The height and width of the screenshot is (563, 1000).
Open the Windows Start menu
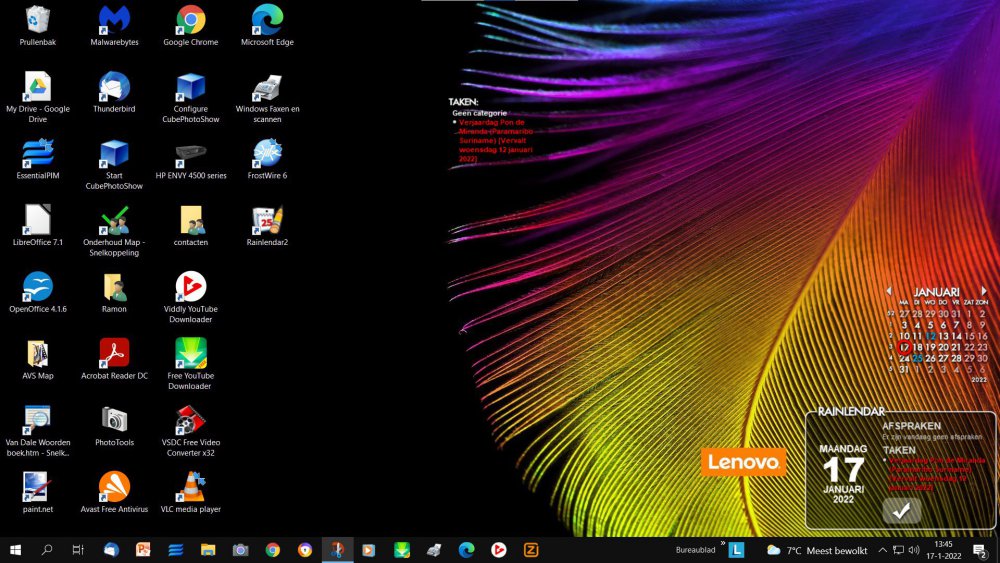click(15, 550)
